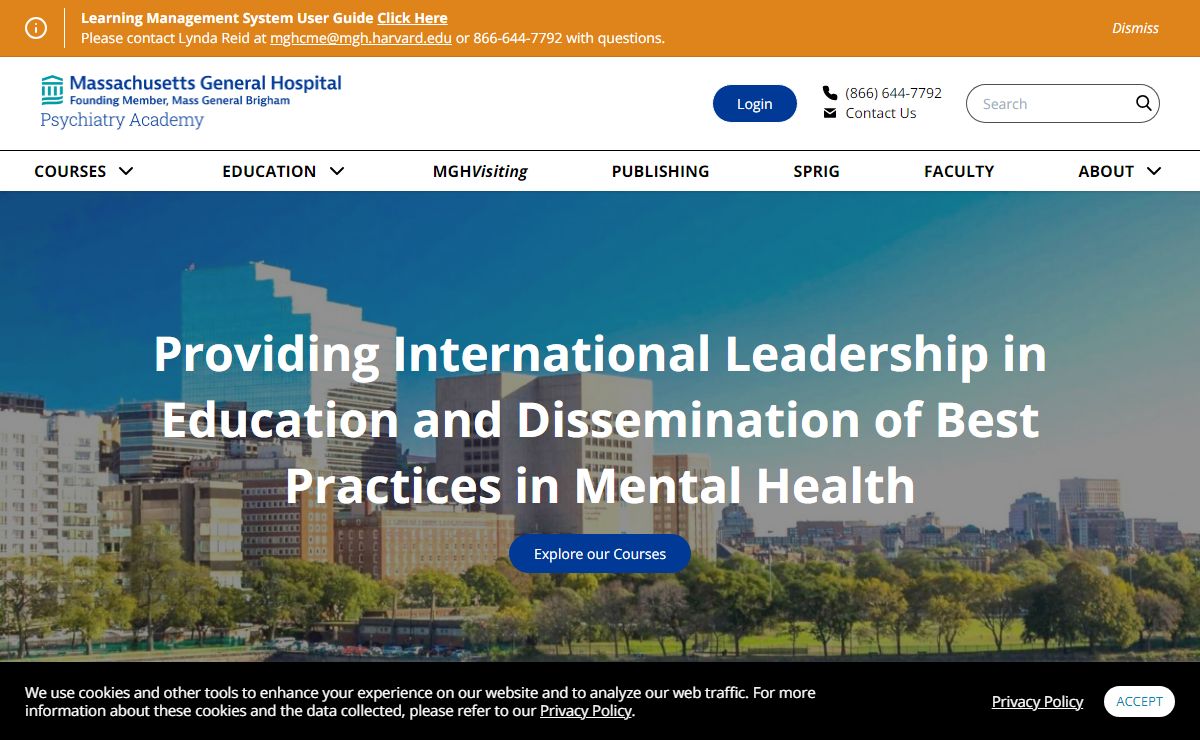Open the Contact Us link
Screen dimensions: 1200x740
881,113
